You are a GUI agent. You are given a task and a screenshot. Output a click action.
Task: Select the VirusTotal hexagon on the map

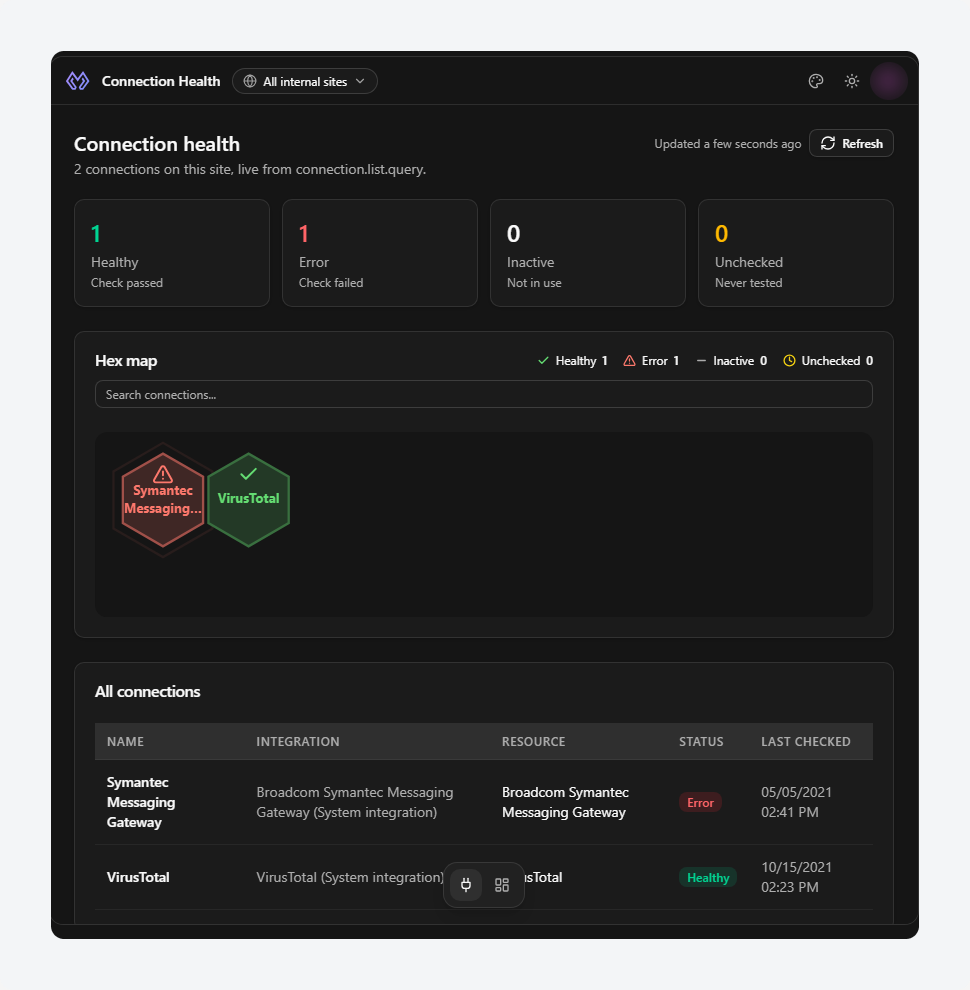click(x=248, y=499)
